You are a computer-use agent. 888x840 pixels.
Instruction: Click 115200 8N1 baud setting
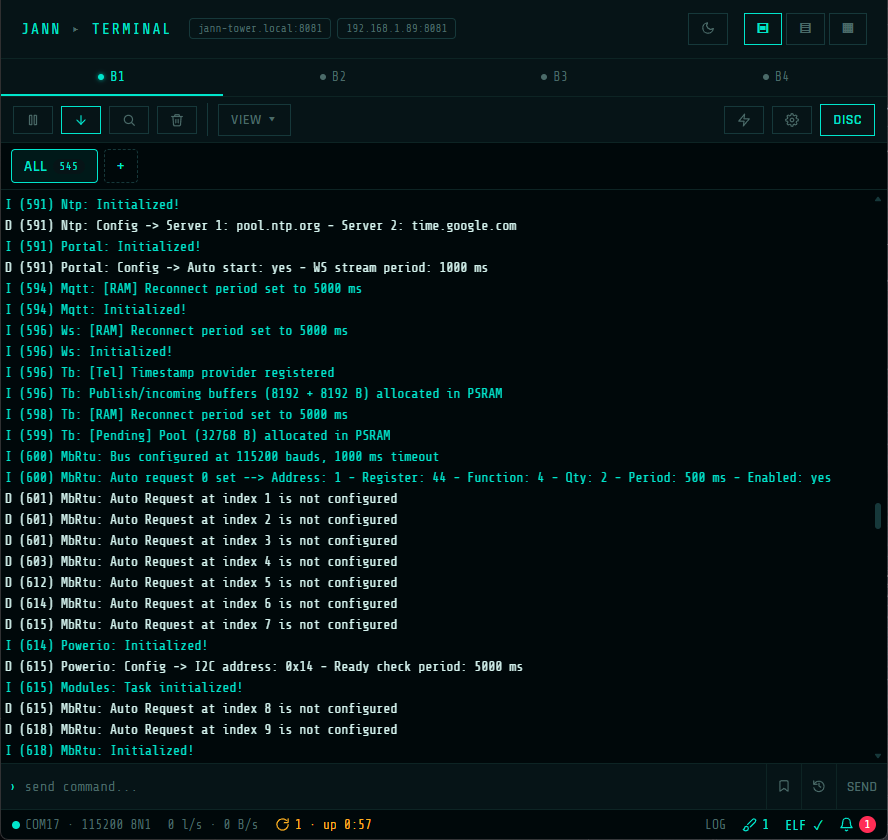[116, 825]
